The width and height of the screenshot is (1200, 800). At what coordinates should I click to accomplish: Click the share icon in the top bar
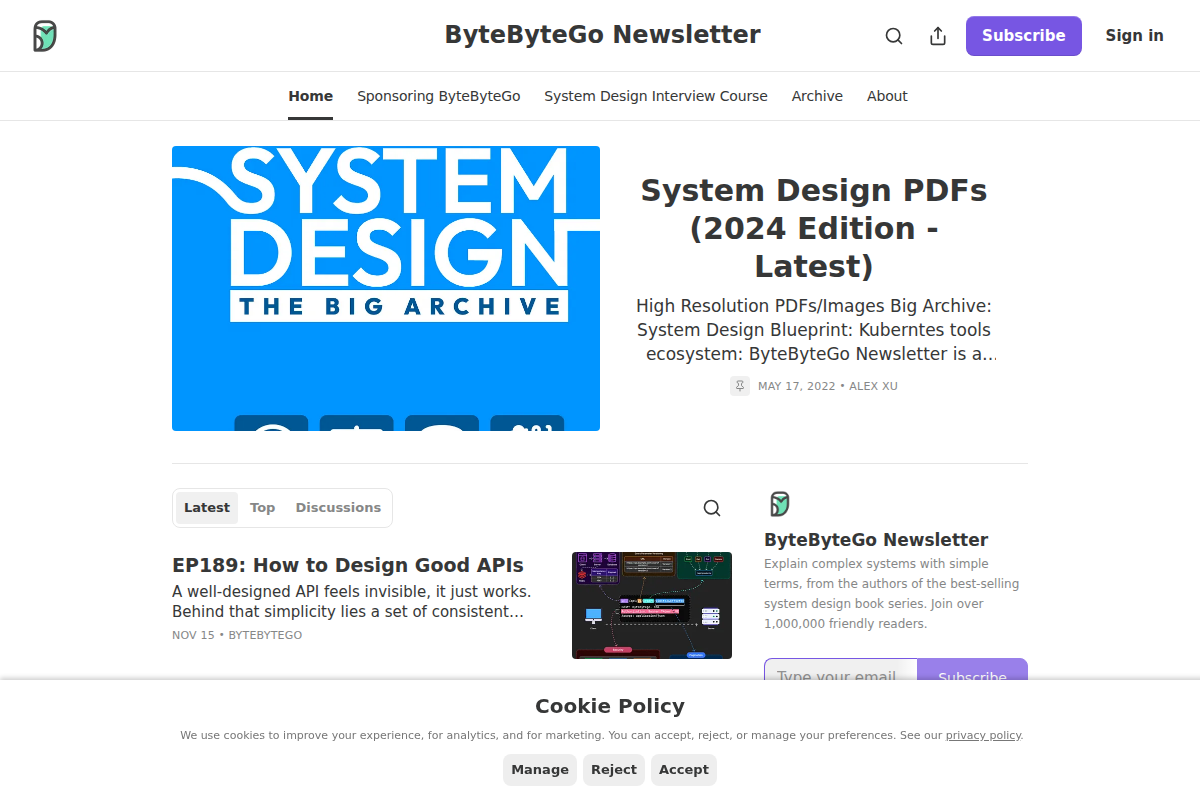(x=937, y=35)
